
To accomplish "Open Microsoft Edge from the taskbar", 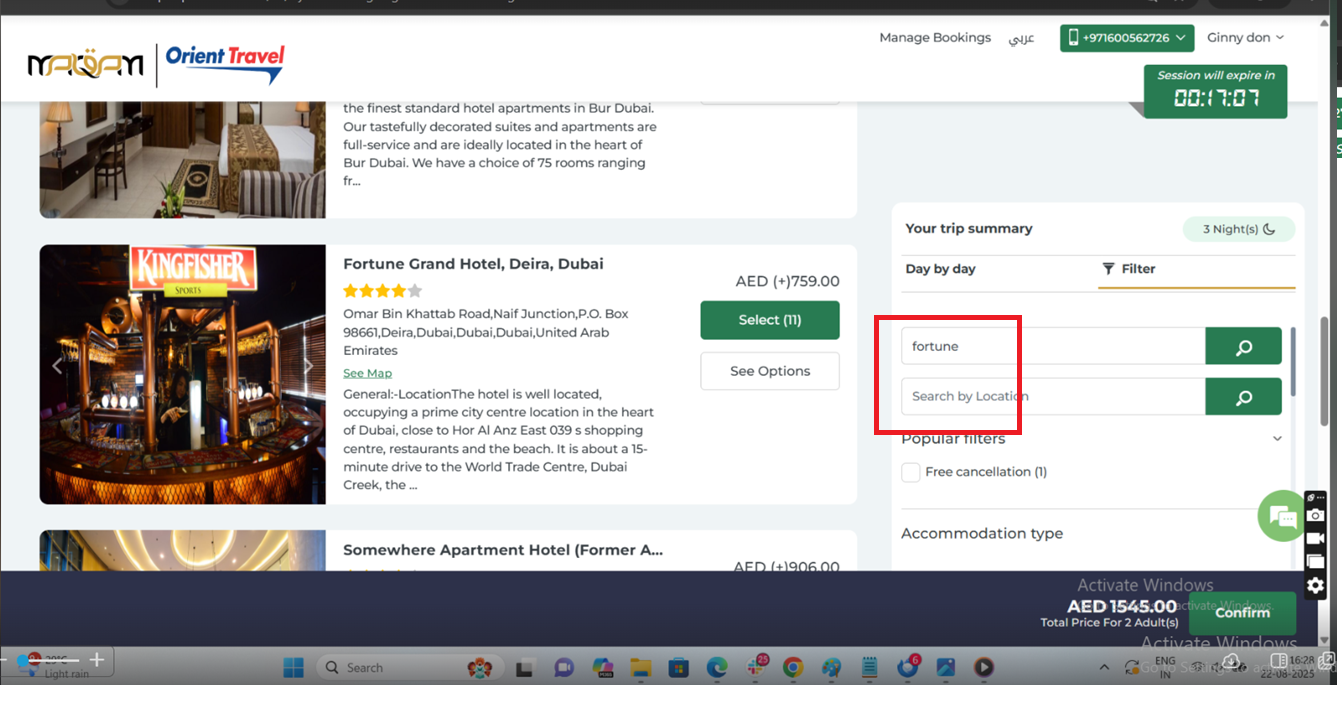I will pyautogui.click(x=716, y=667).
